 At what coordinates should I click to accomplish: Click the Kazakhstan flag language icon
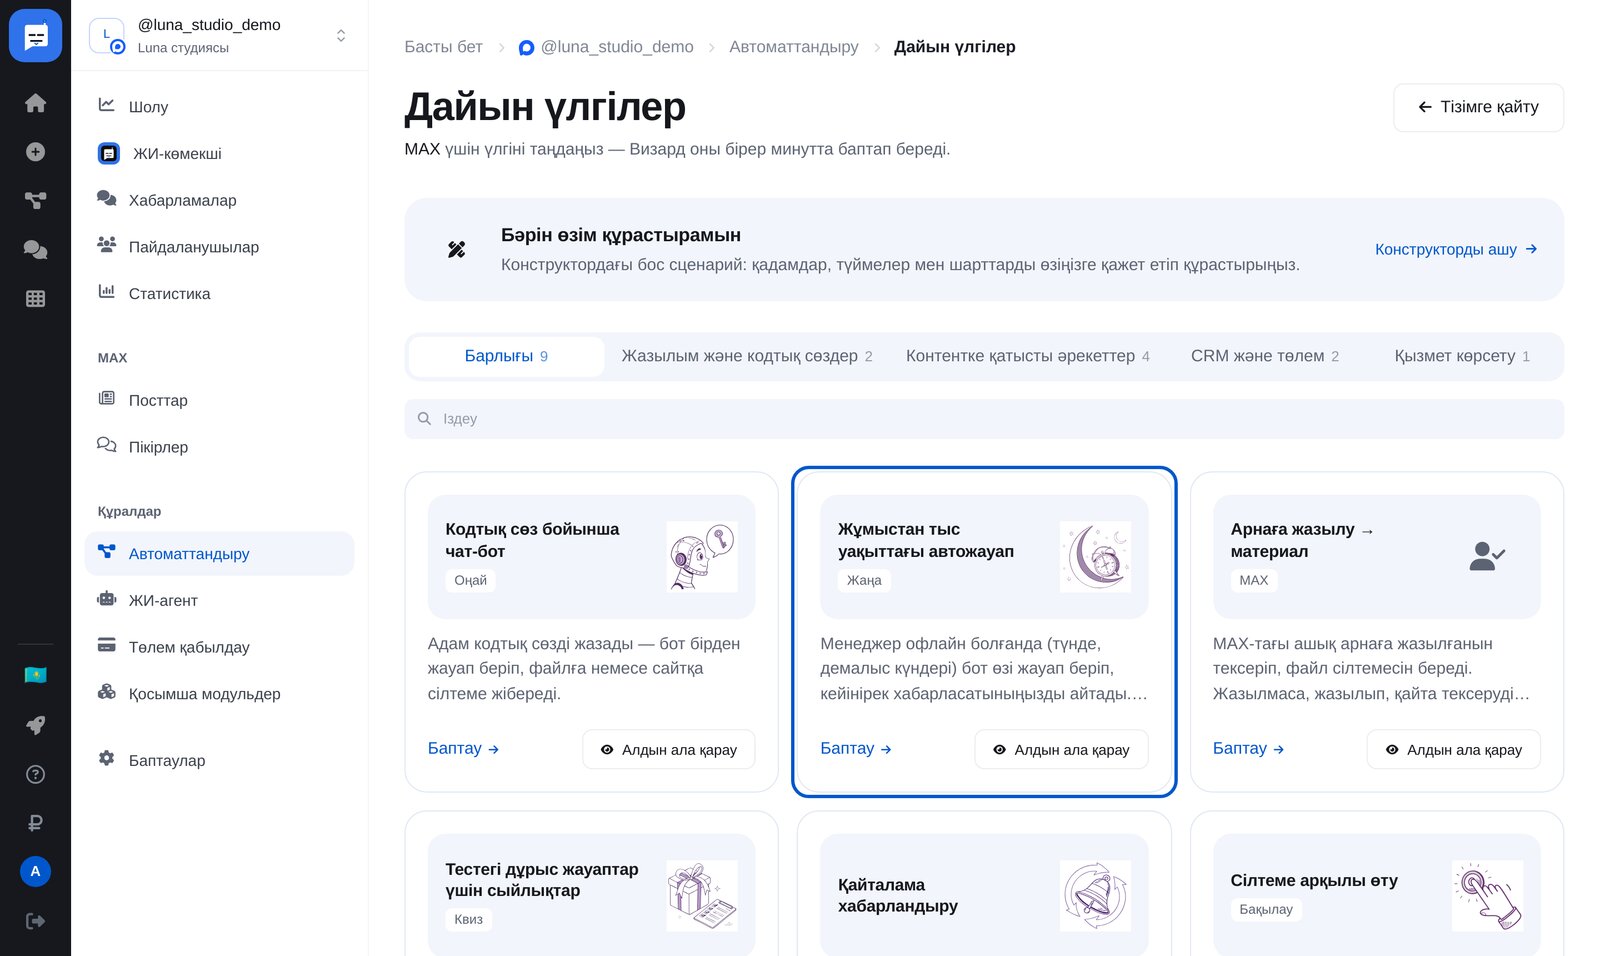coord(35,676)
